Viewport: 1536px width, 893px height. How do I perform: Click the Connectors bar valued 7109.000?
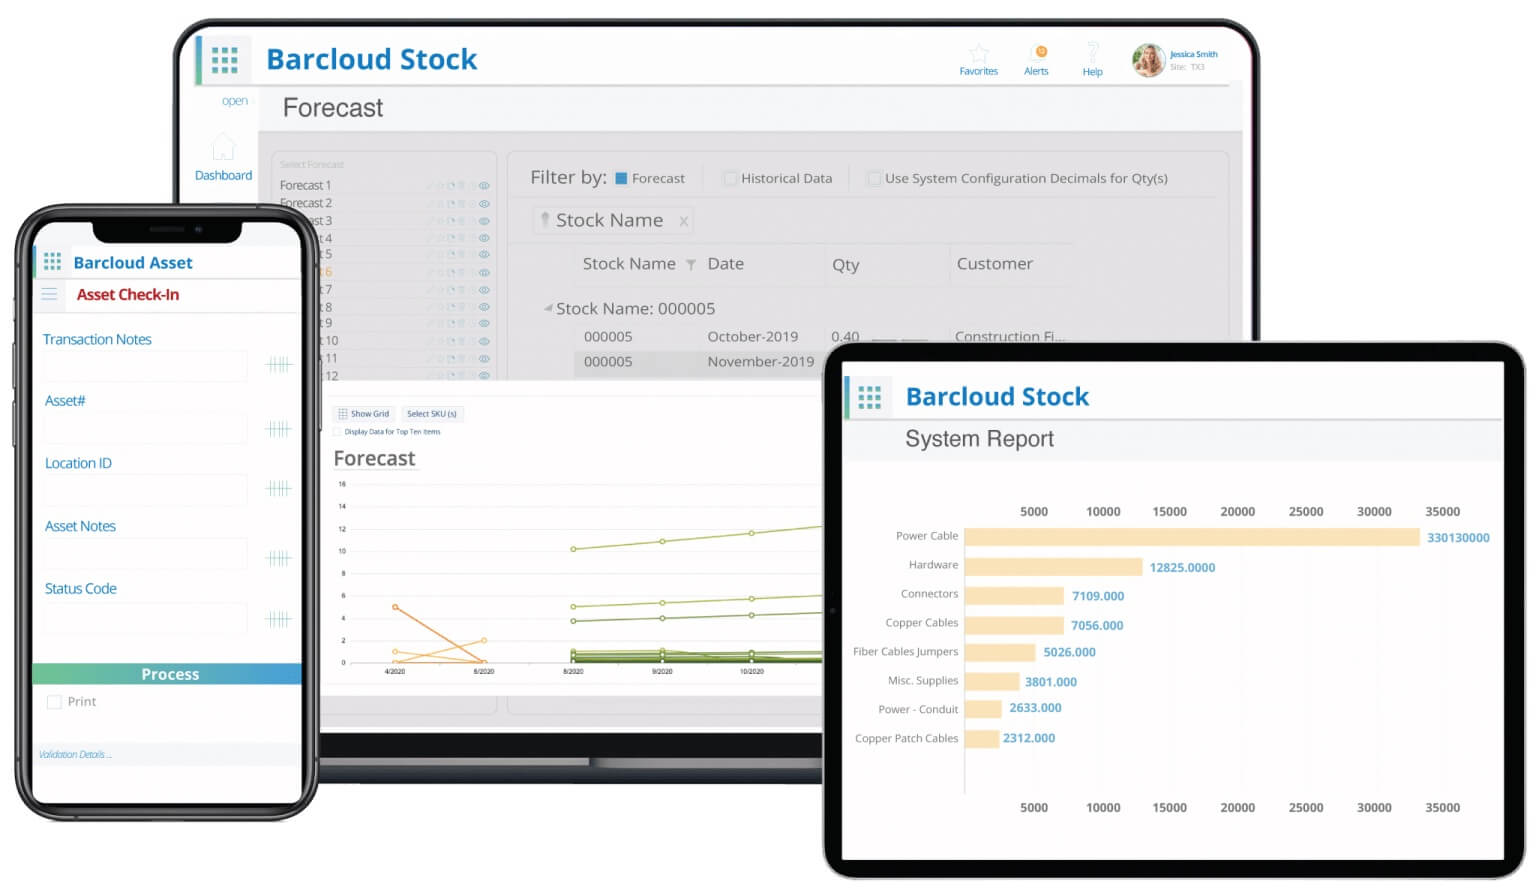coord(1014,596)
